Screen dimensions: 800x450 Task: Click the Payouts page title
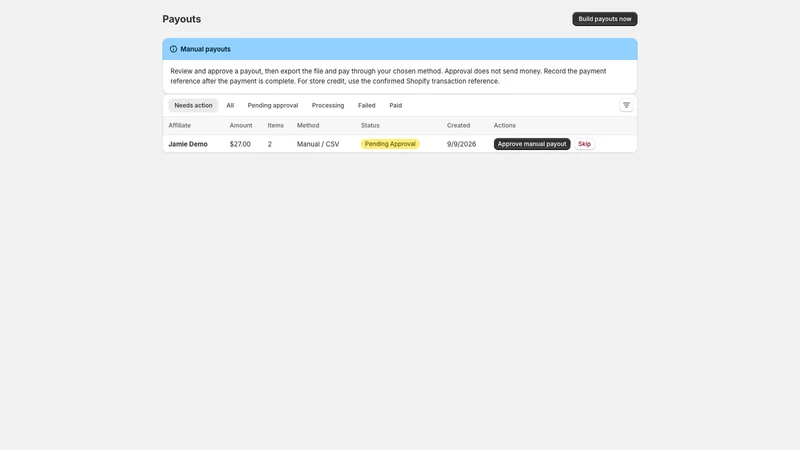coord(182,19)
